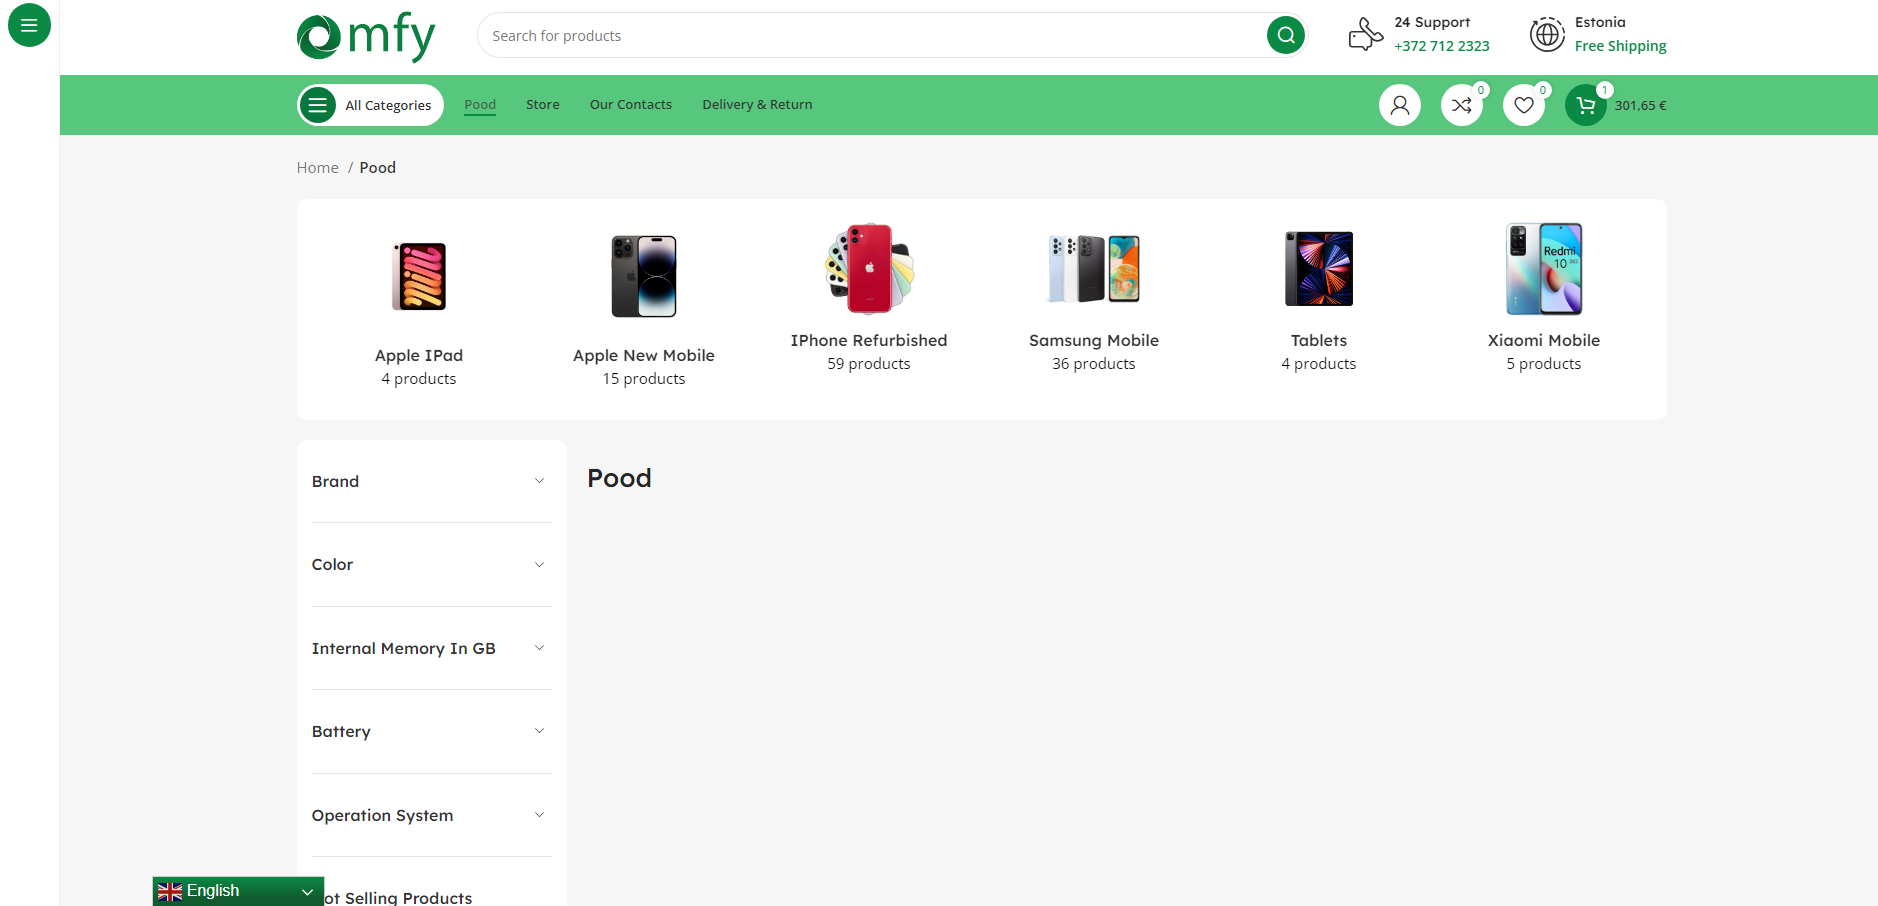Call support number +372 712 2323
Viewport: 1878px width, 906px height.
pos(1442,46)
